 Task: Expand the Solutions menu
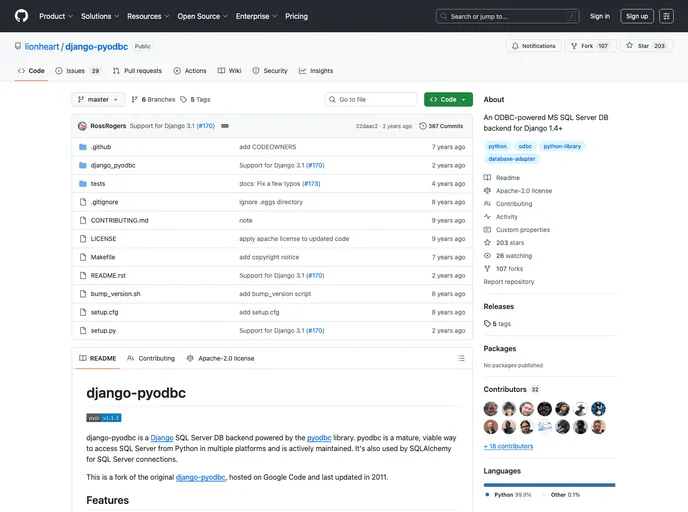[100, 16]
